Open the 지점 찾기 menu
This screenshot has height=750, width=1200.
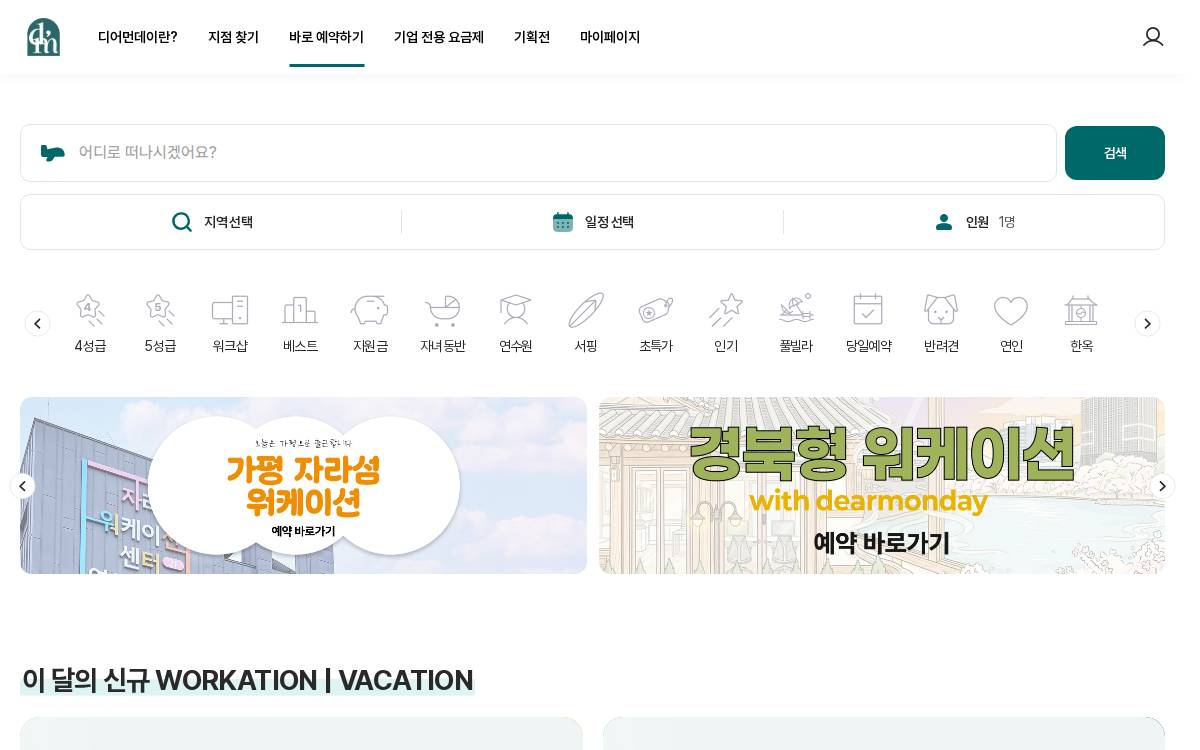(233, 37)
